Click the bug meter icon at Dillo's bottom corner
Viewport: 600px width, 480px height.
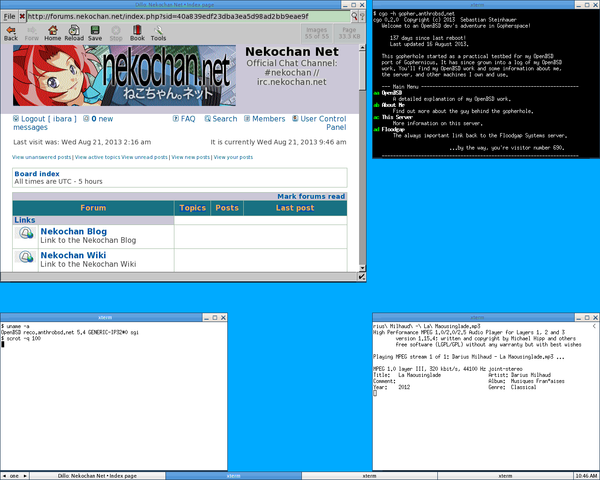tap(362, 276)
